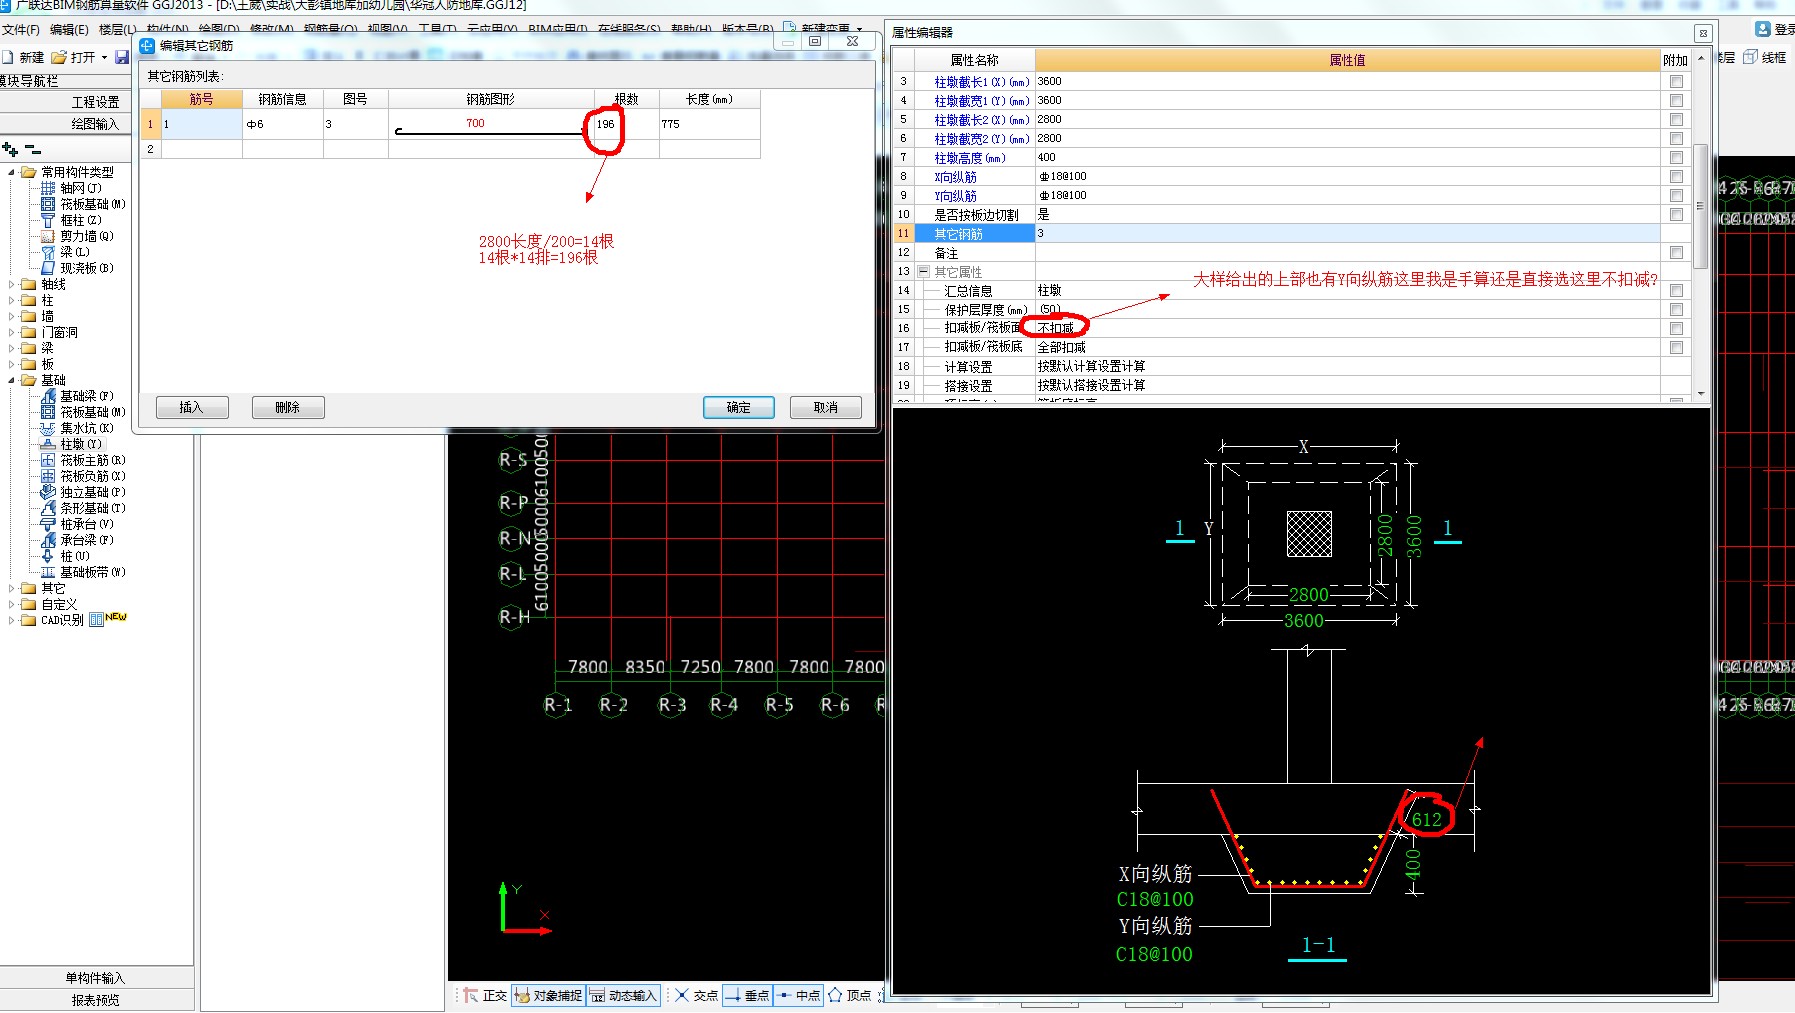Viewport: 1795px width, 1013px height.
Task: Collapse 其它属性 group in property editor
Action: [924, 272]
